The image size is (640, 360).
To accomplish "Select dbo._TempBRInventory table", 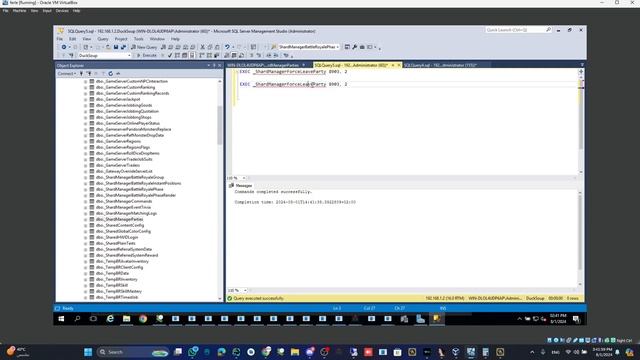I will pyautogui.click(x=116, y=279).
